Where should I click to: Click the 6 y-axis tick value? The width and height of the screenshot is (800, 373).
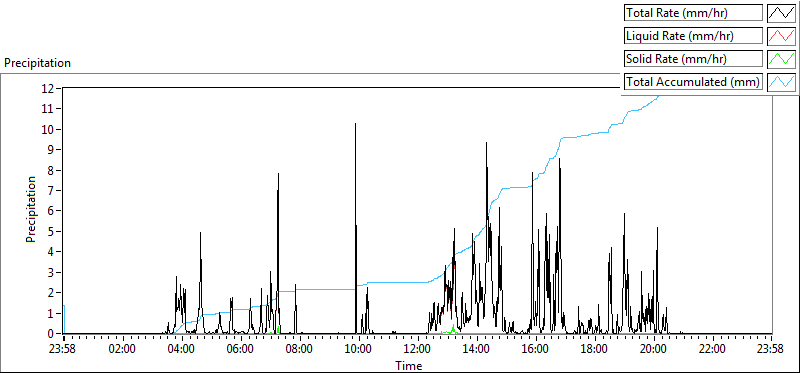pyautogui.click(x=51, y=211)
